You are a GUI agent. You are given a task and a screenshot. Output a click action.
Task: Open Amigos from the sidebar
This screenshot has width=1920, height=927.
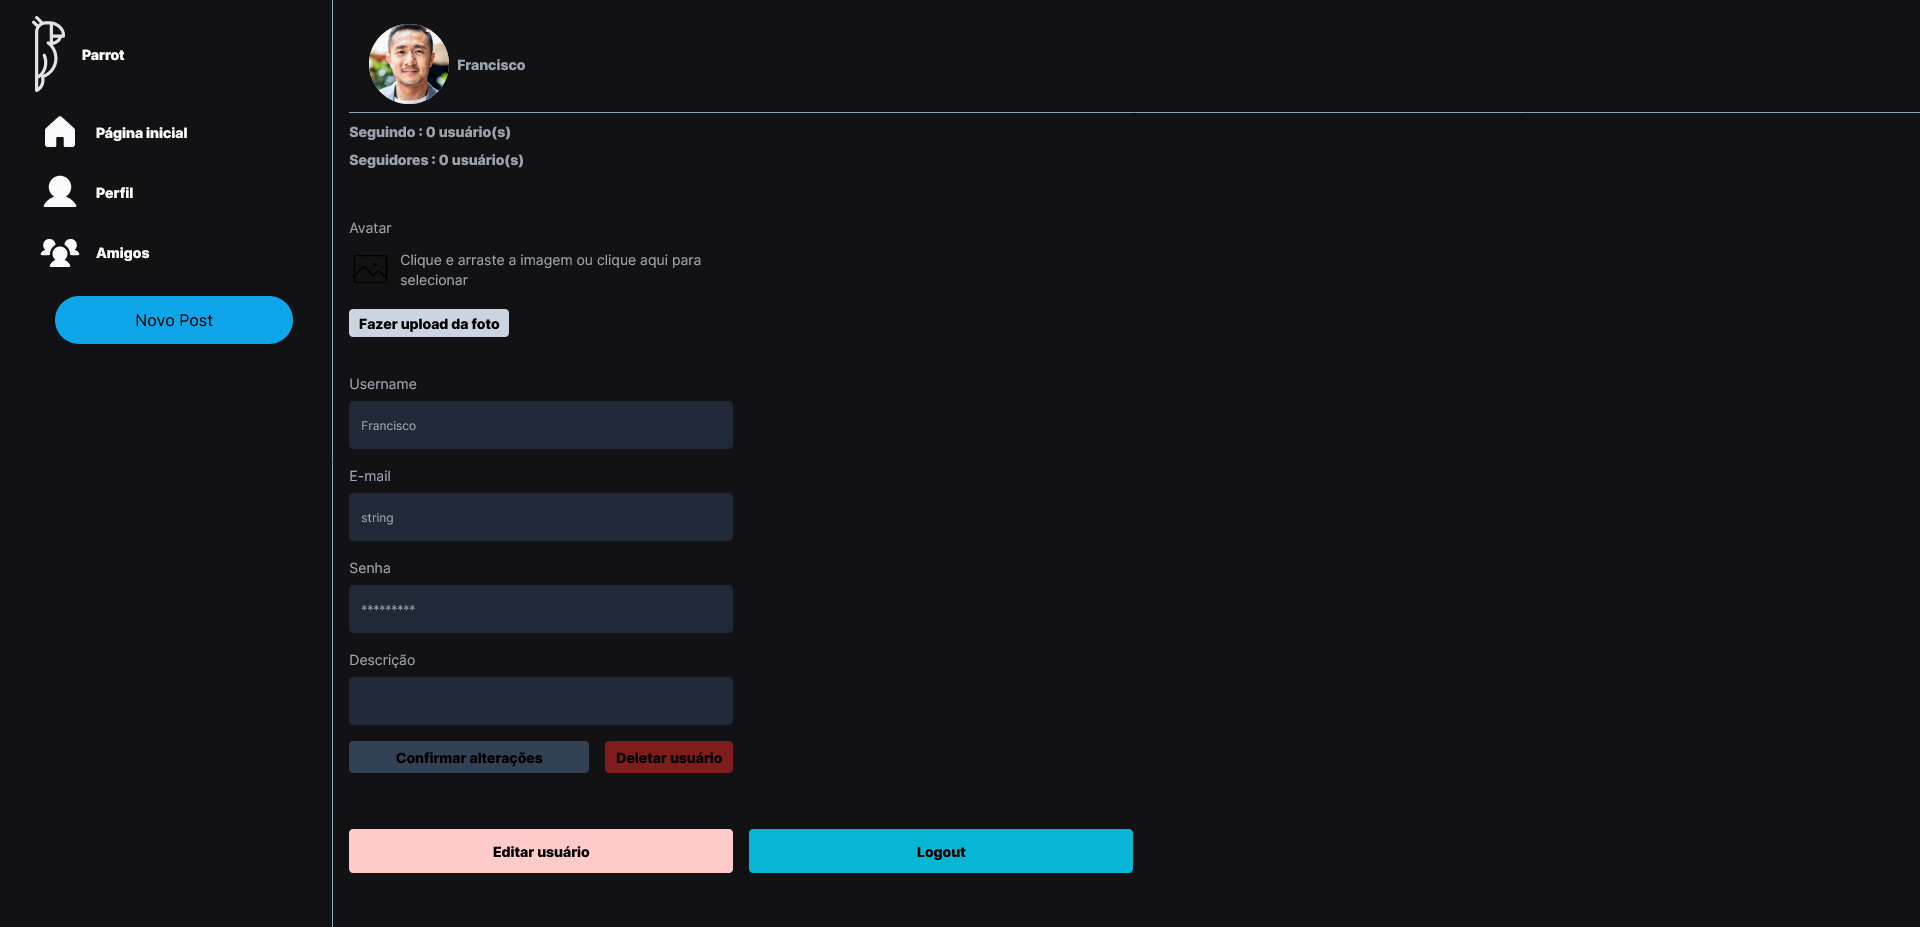pyautogui.click(x=121, y=252)
